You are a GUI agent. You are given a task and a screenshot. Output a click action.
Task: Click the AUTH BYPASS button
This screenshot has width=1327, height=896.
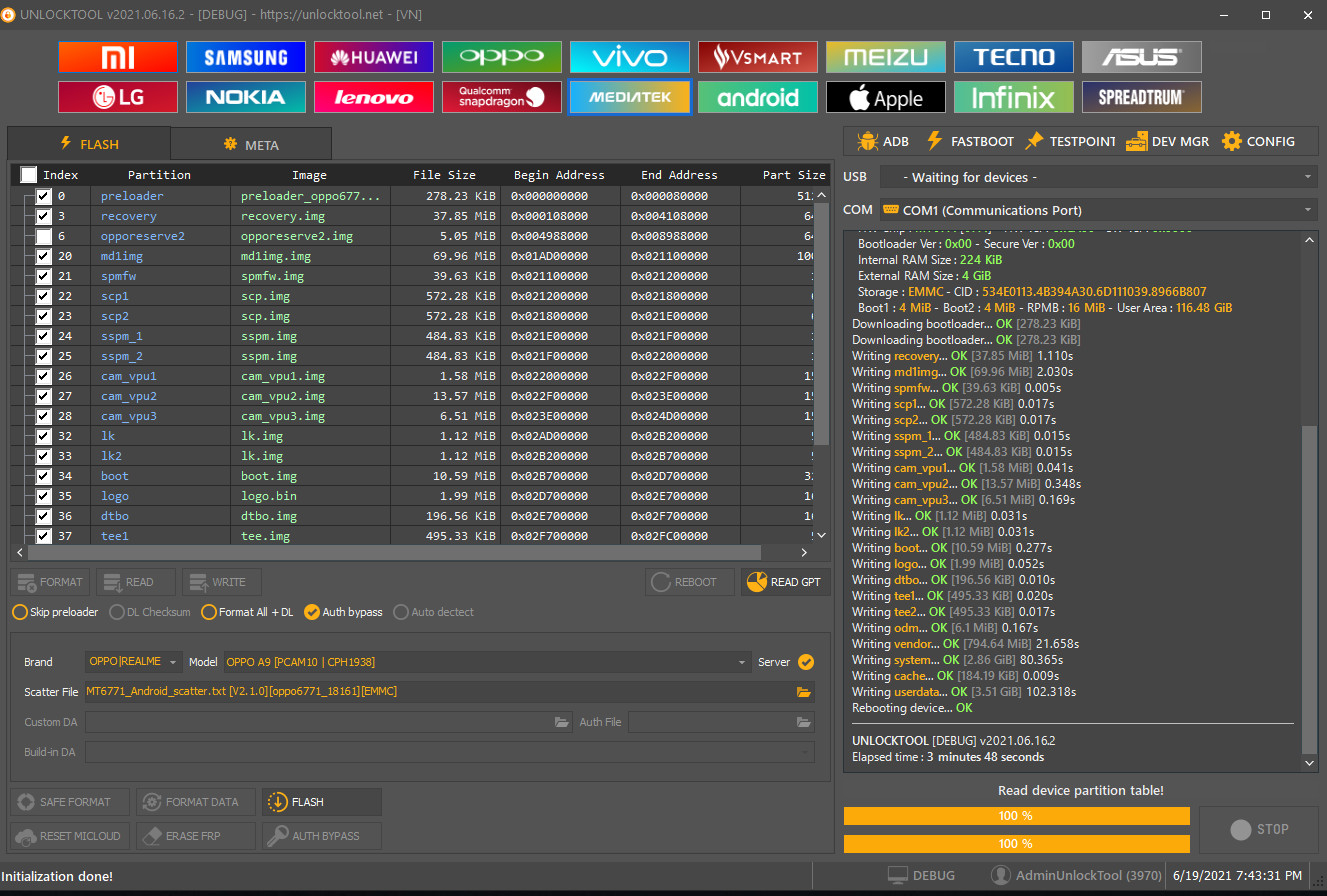[x=322, y=836]
